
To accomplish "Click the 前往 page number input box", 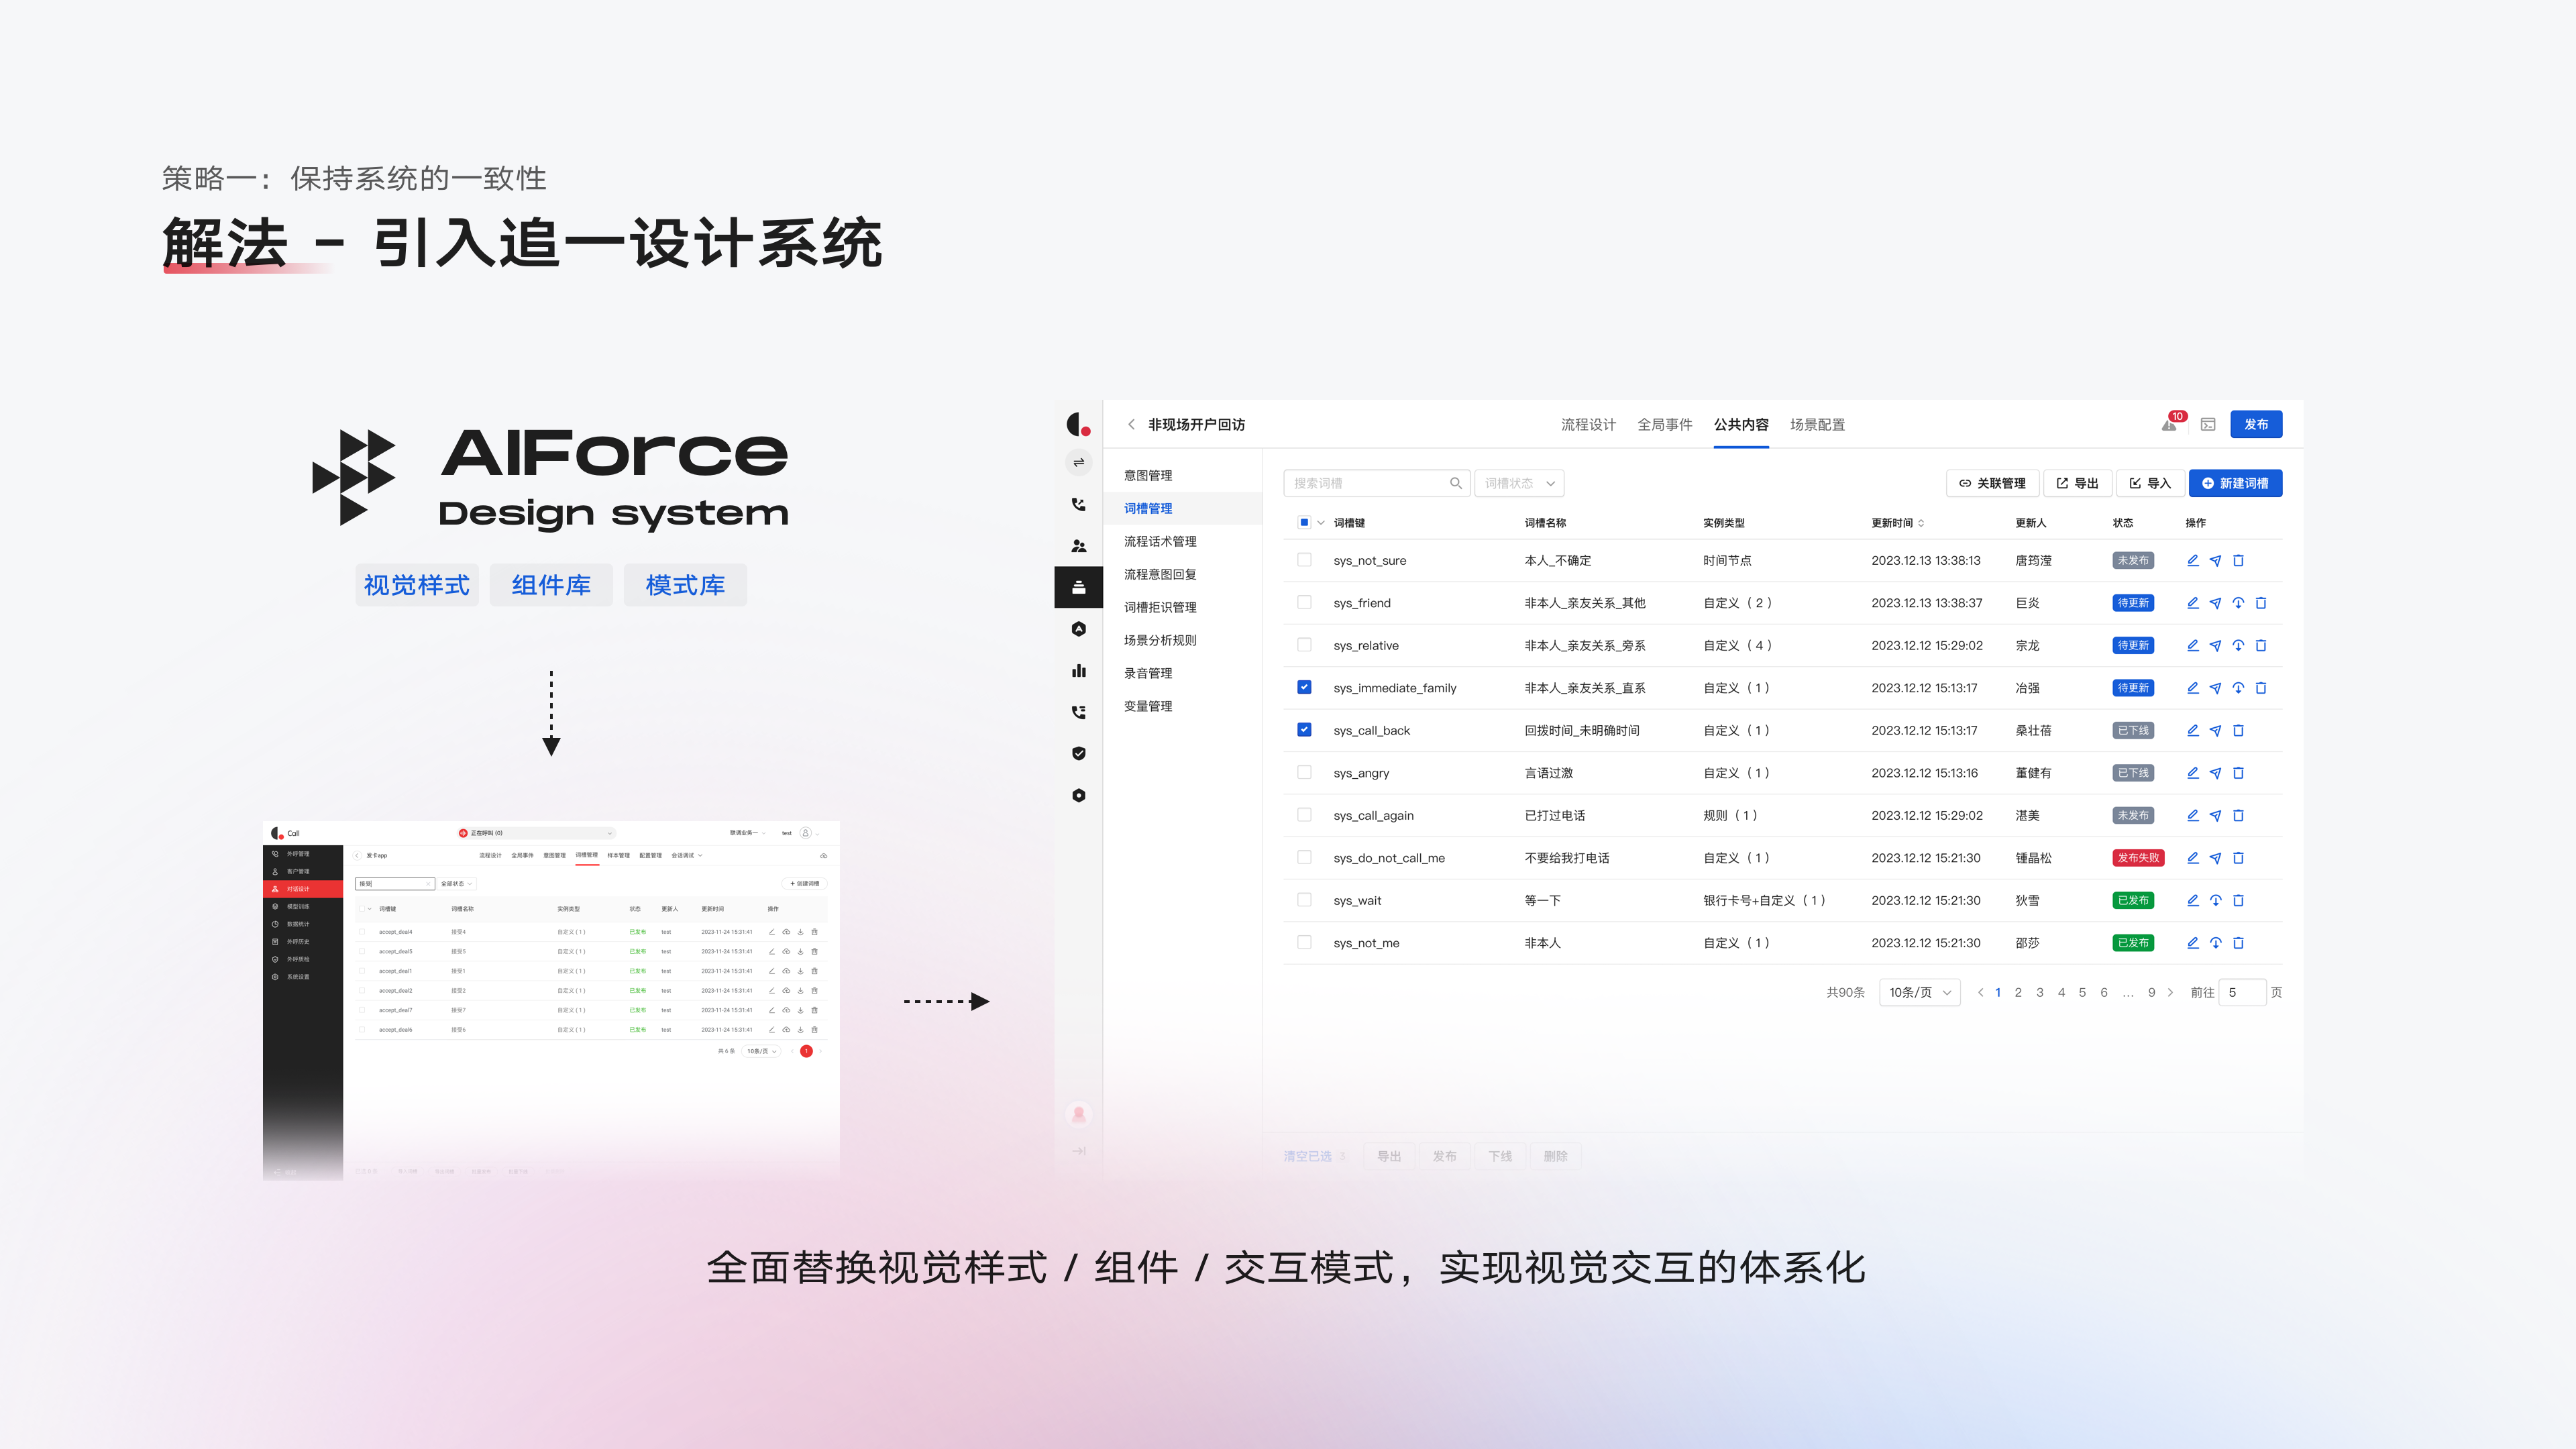I will coord(2242,992).
